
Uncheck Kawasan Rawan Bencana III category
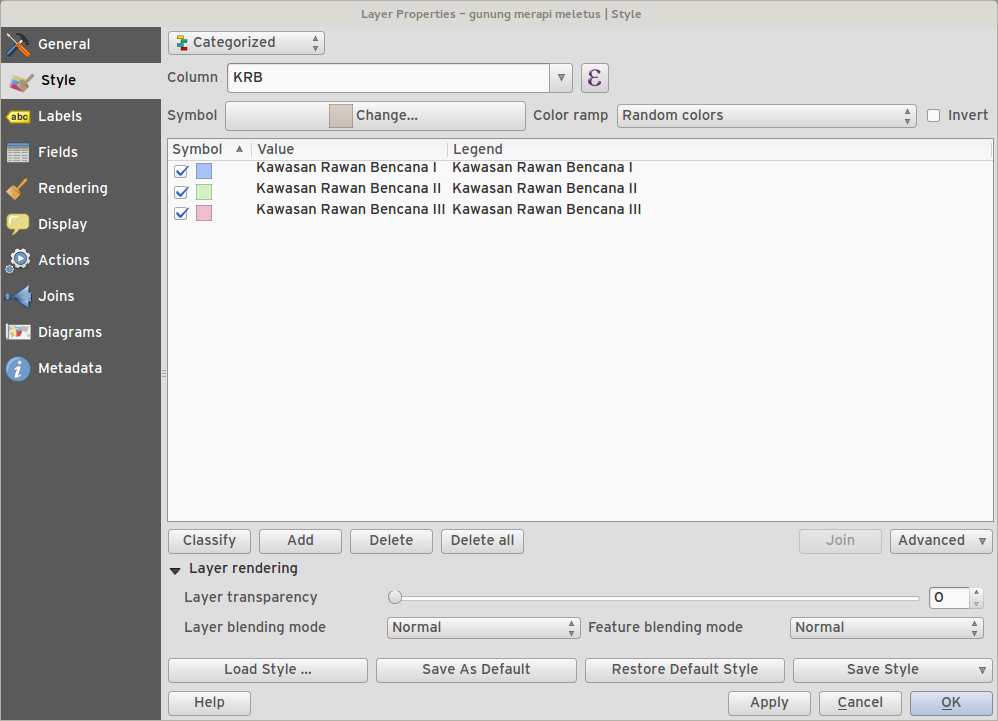pos(181,213)
